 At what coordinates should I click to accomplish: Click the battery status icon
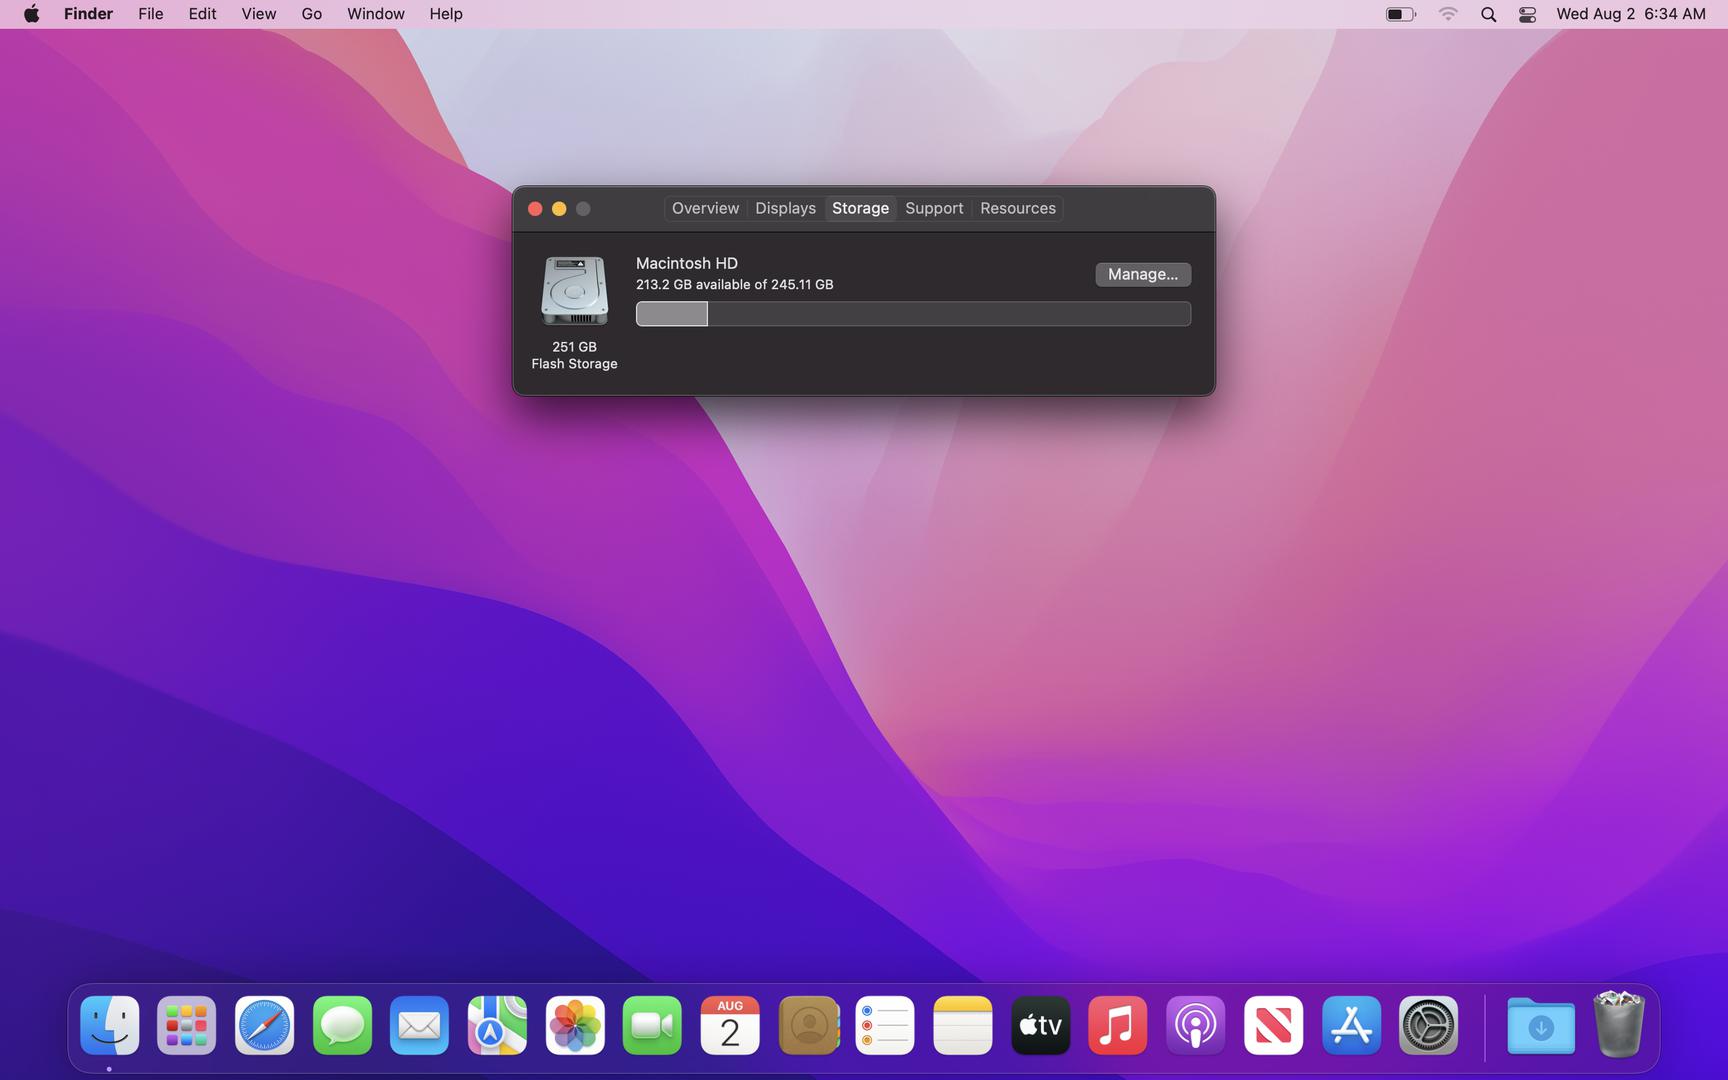point(1401,14)
